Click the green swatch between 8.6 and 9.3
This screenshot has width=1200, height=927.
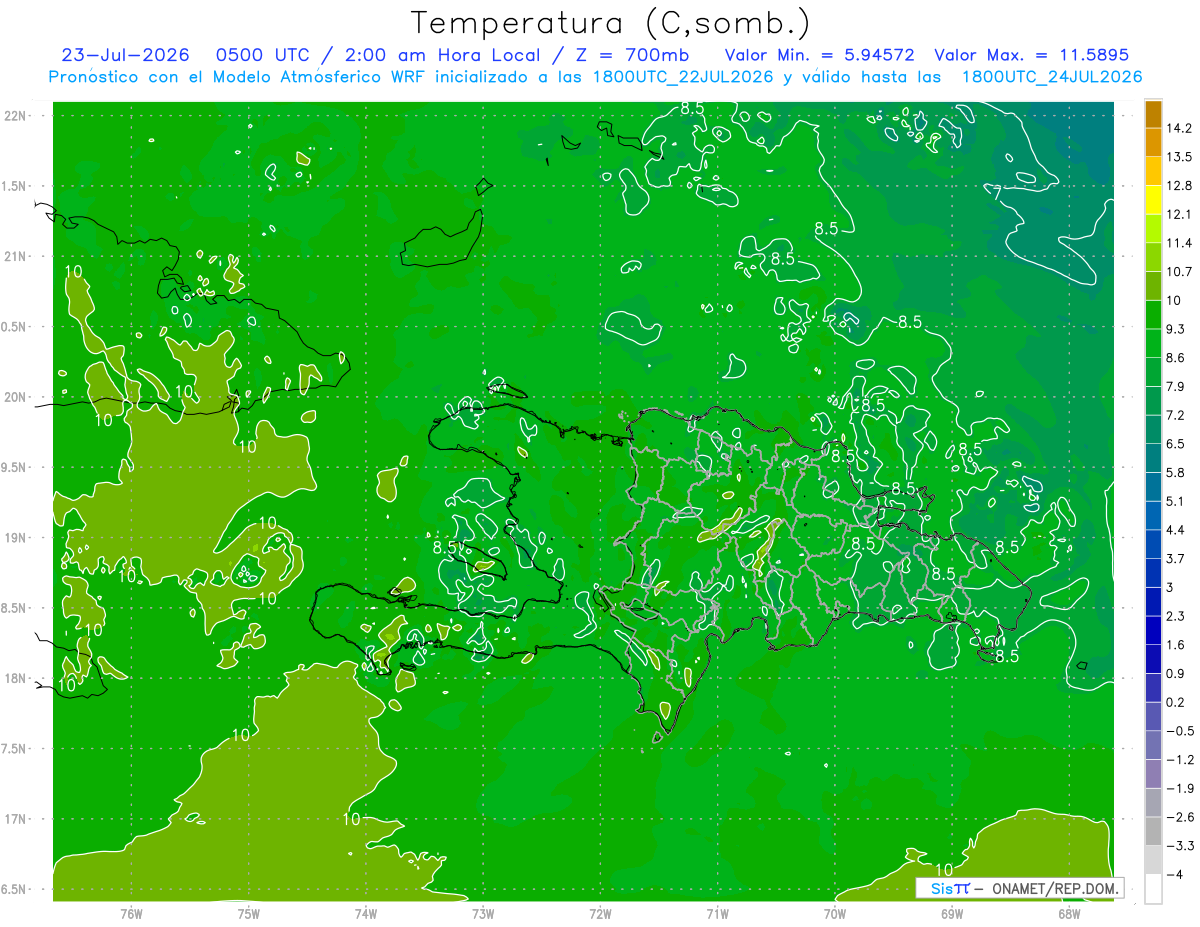tap(1153, 344)
